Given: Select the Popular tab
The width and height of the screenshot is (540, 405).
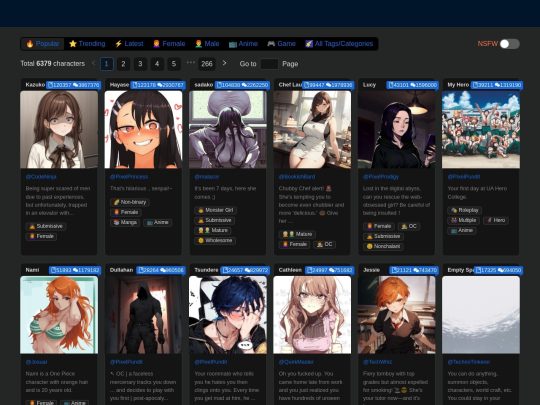Looking at the screenshot, I should tap(43, 44).
